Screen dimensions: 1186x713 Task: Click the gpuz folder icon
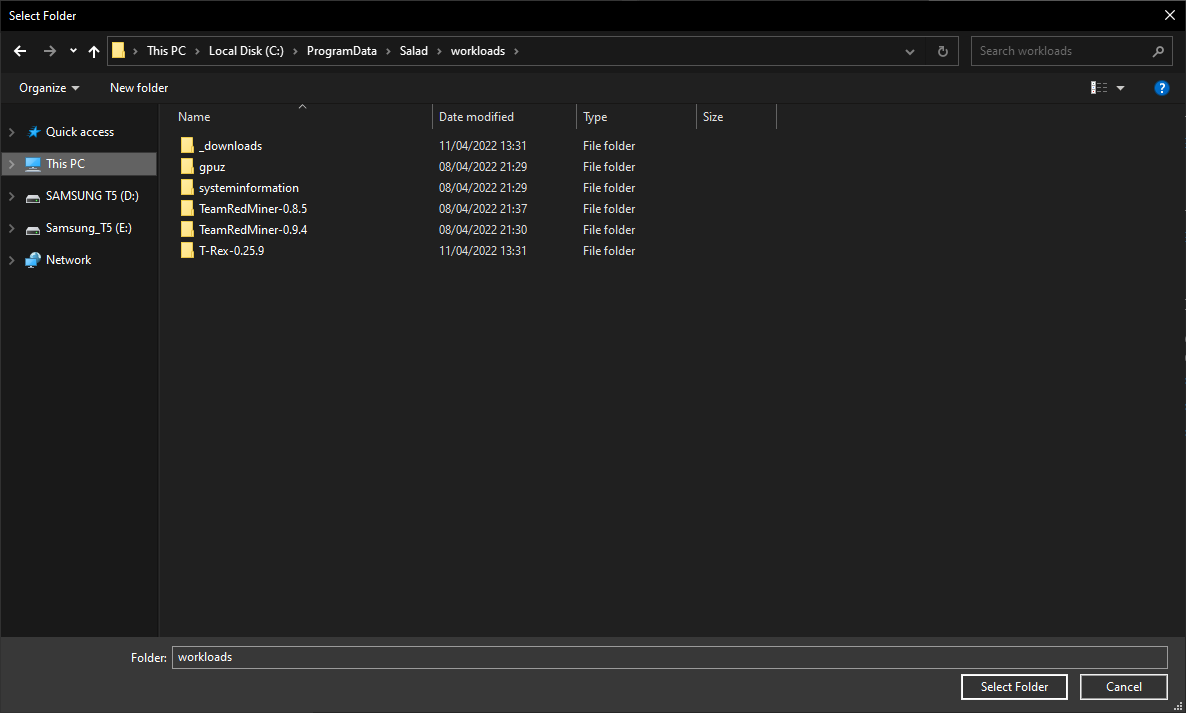(x=187, y=166)
